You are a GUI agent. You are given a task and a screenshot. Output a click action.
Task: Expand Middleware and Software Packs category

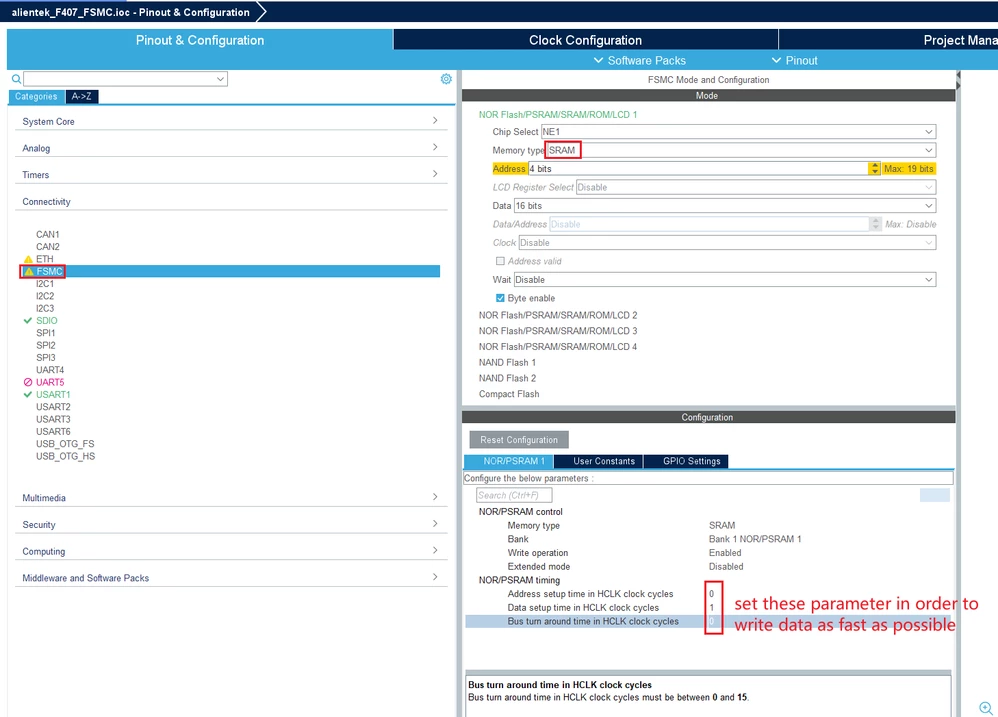(x=231, y=578)
